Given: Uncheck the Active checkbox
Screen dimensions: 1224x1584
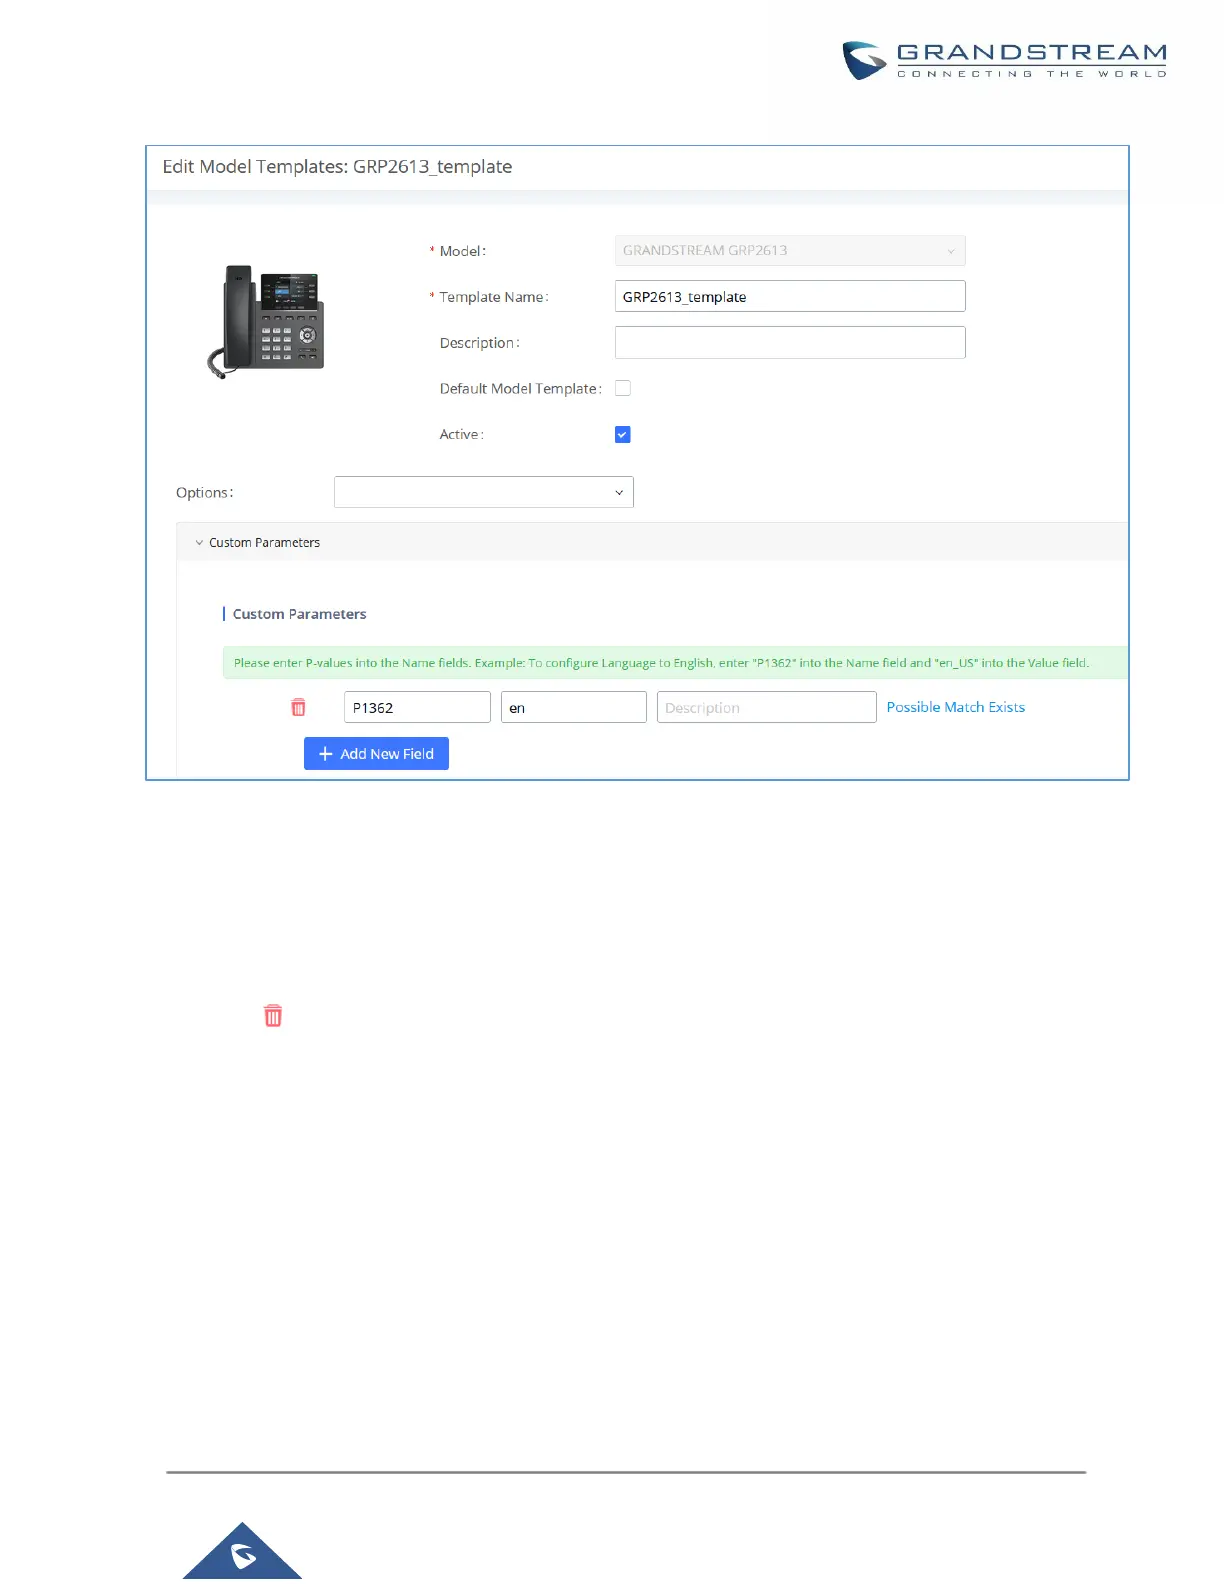Looking at the screenshot, I should (623, 434).
